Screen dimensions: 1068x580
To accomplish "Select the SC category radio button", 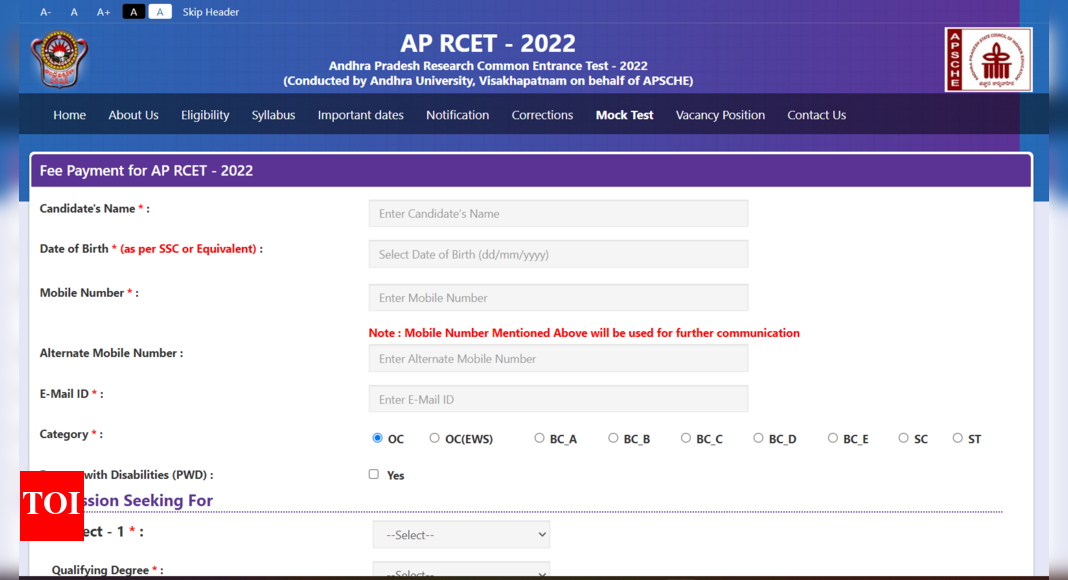I will pyautogui.click(x=903, y=438).
